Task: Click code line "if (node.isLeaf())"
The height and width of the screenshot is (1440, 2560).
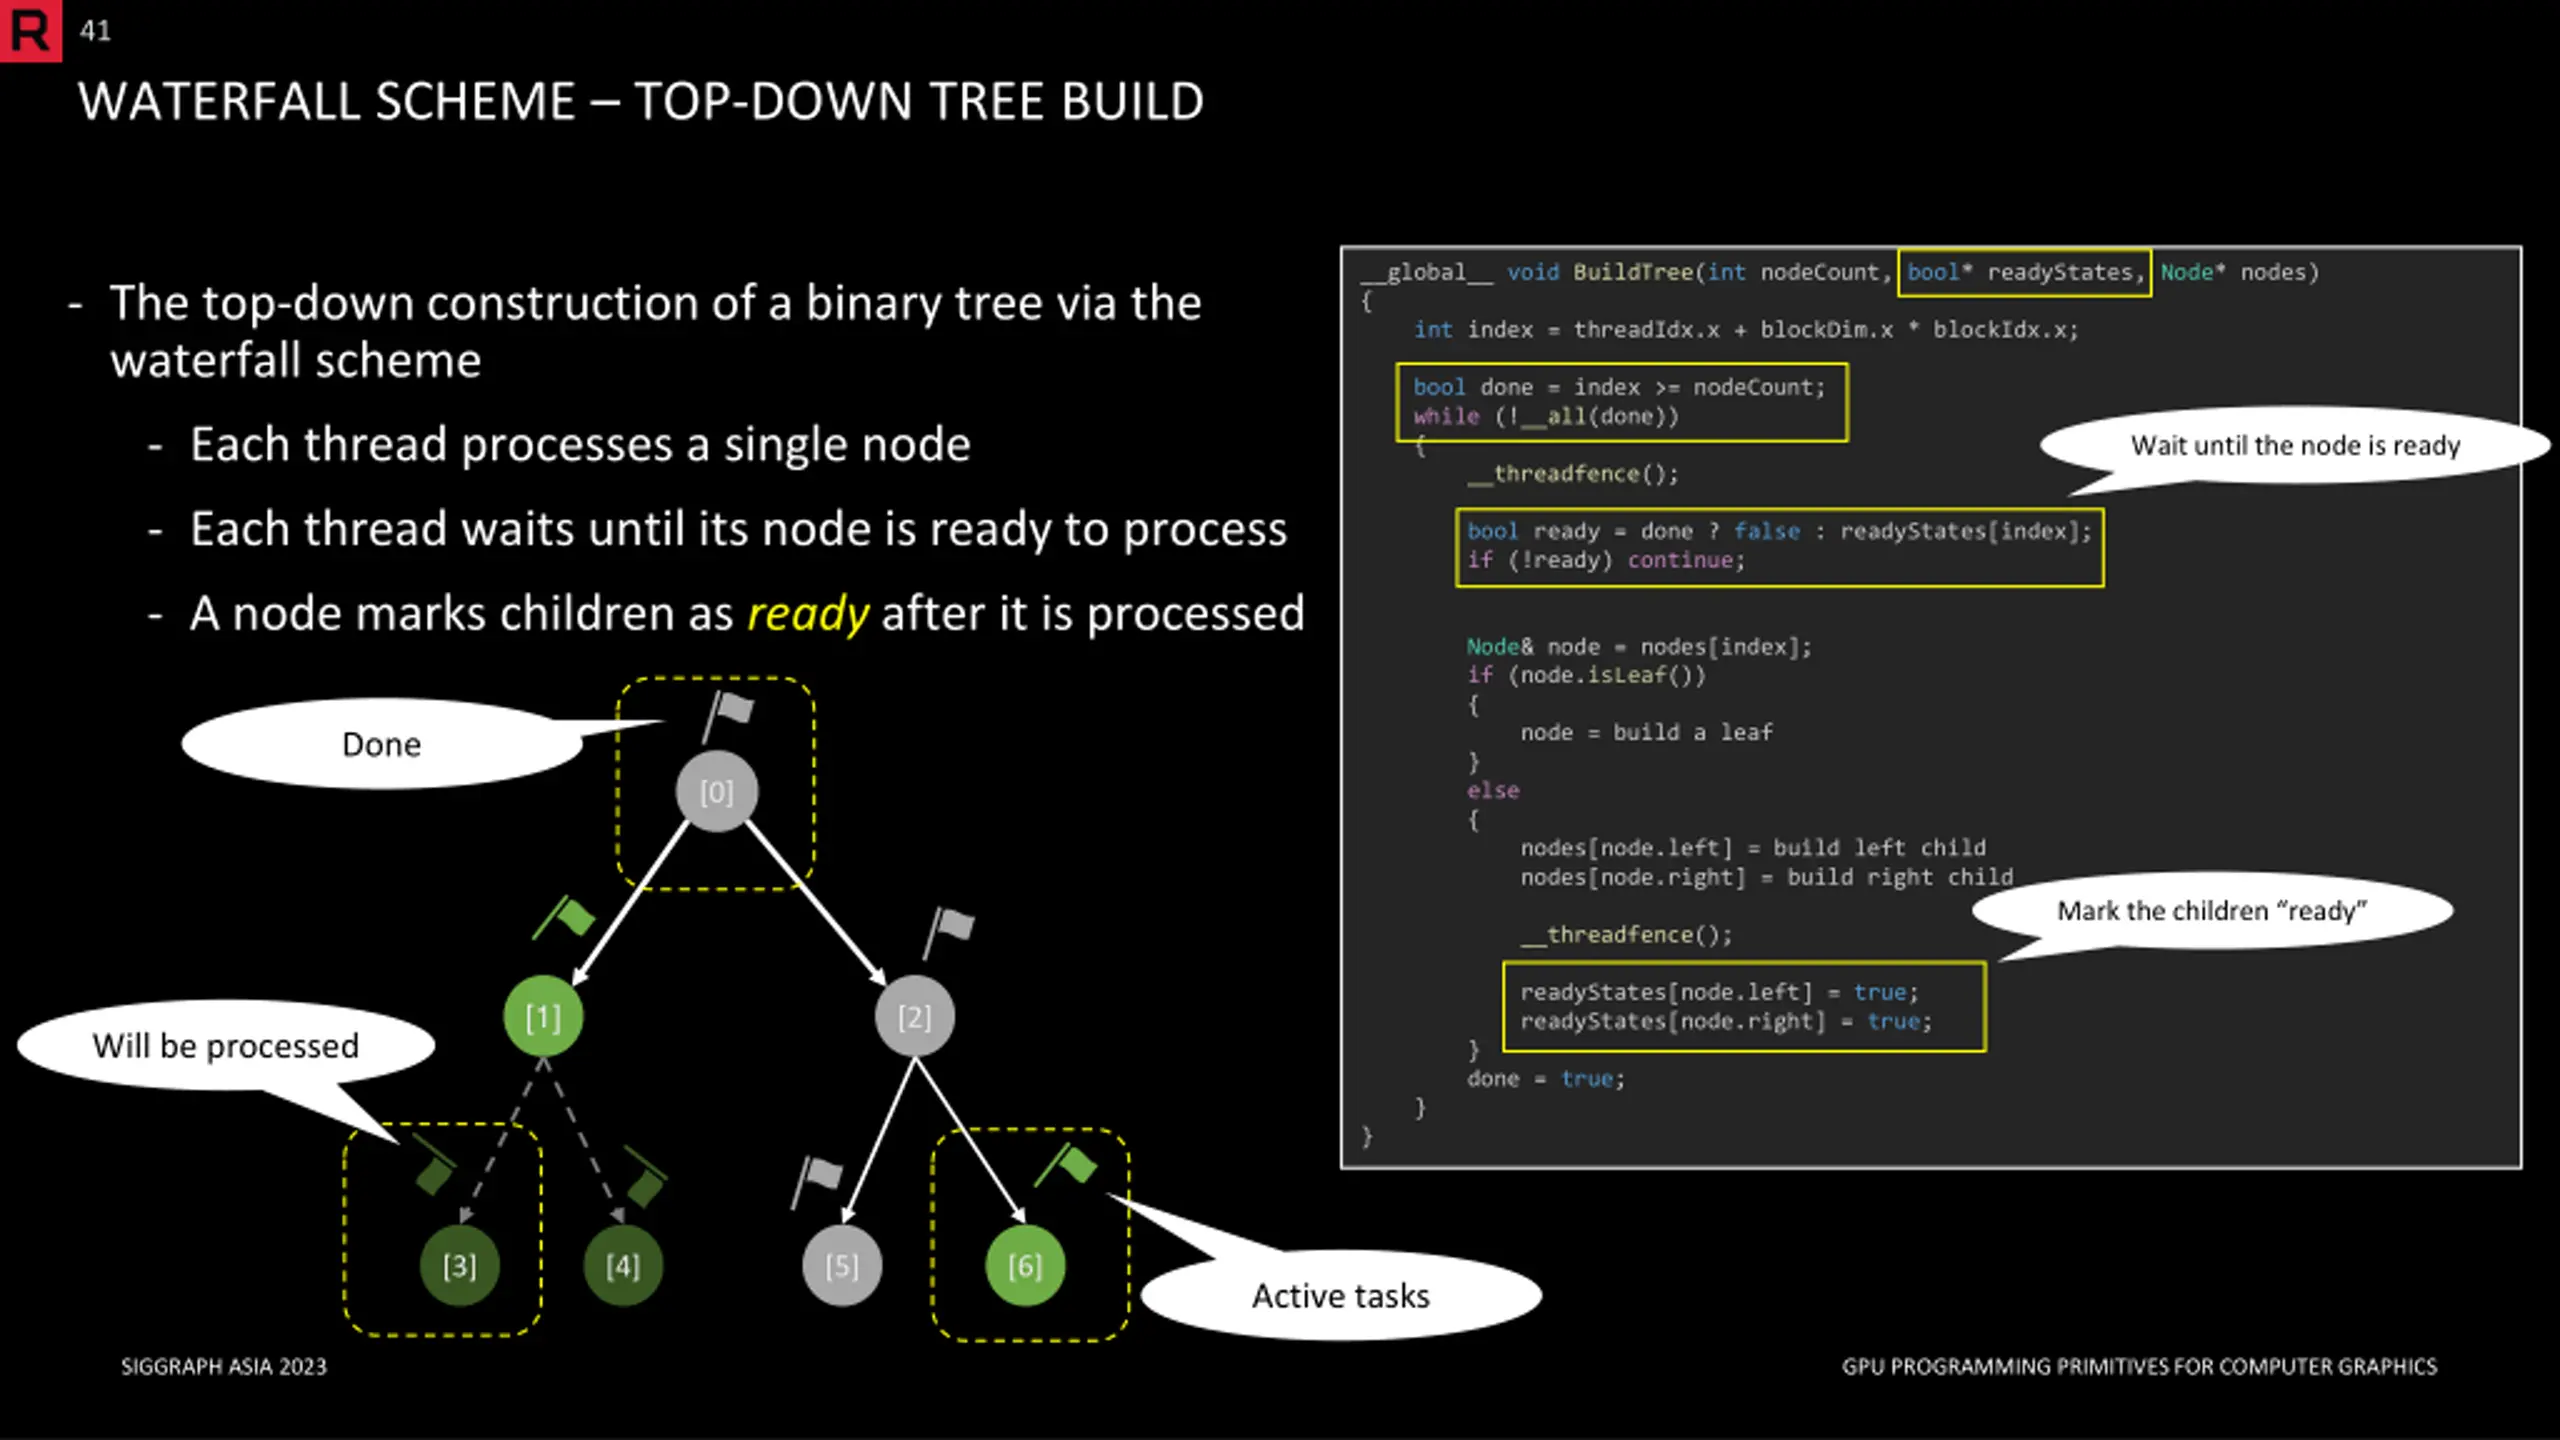Action: point(1586,675)
